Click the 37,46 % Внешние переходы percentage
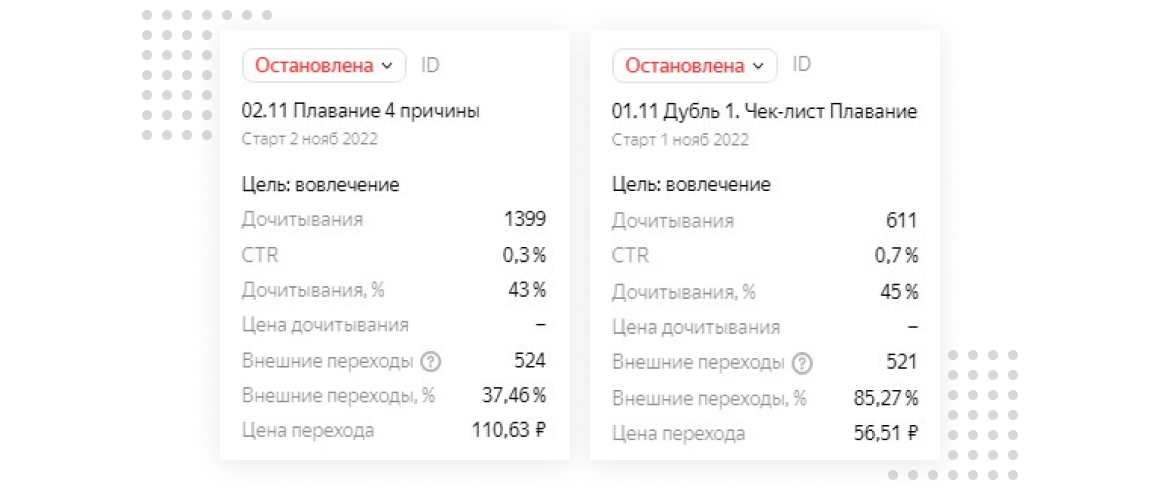The image size is (1160, 490). coord(514,396)
